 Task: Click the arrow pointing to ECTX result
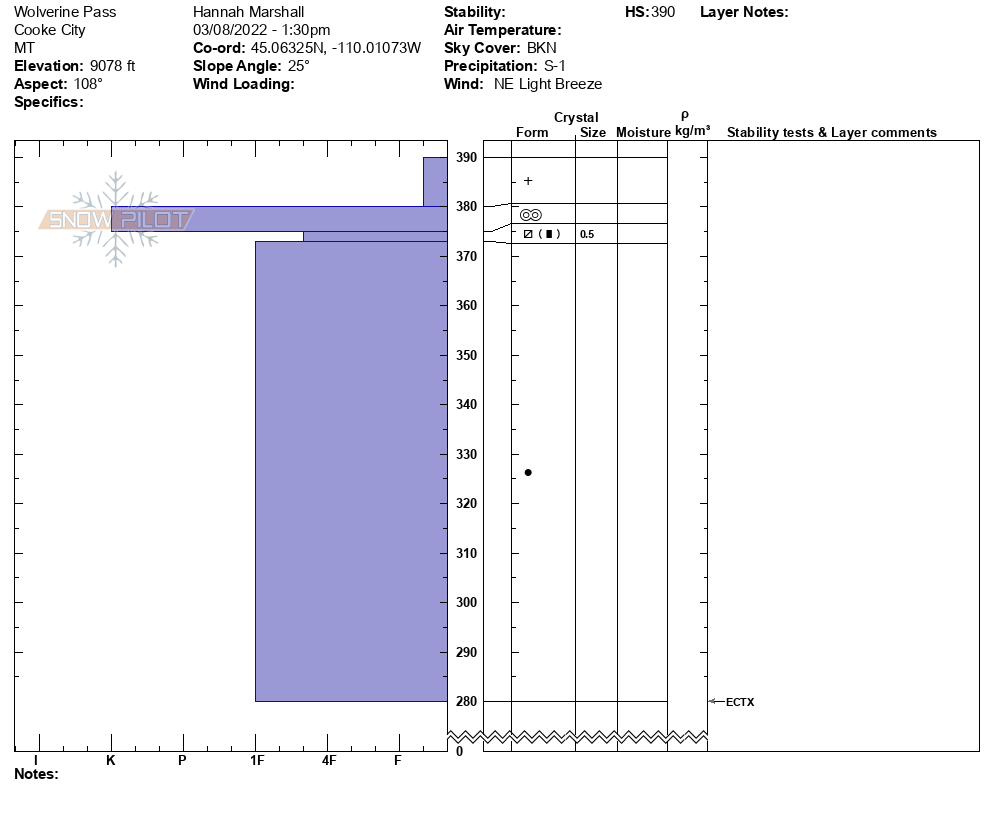716,701
